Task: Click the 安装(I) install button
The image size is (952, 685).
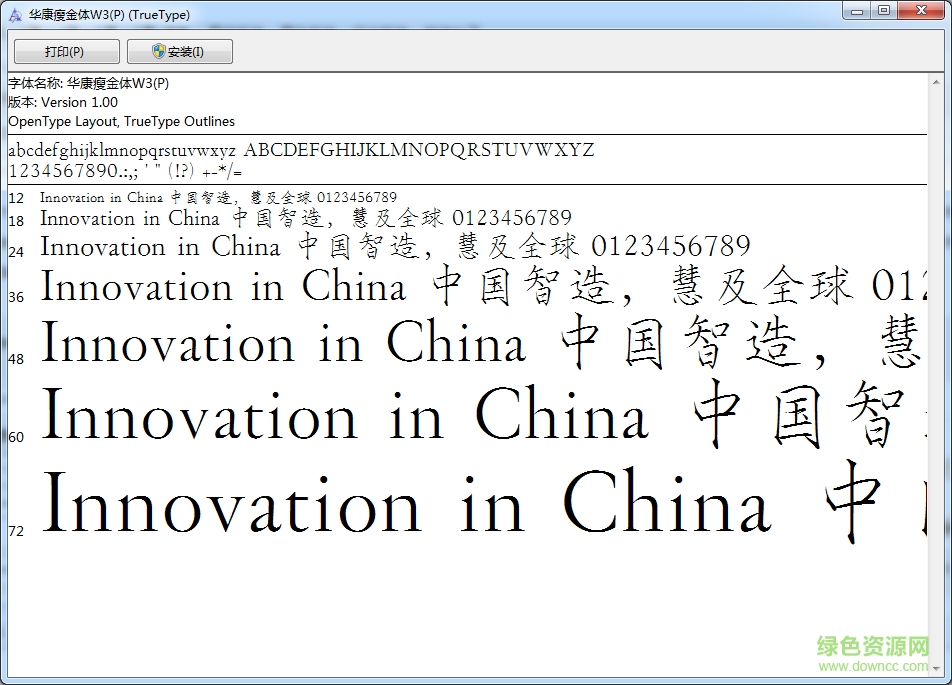Action: coord(180,52)
